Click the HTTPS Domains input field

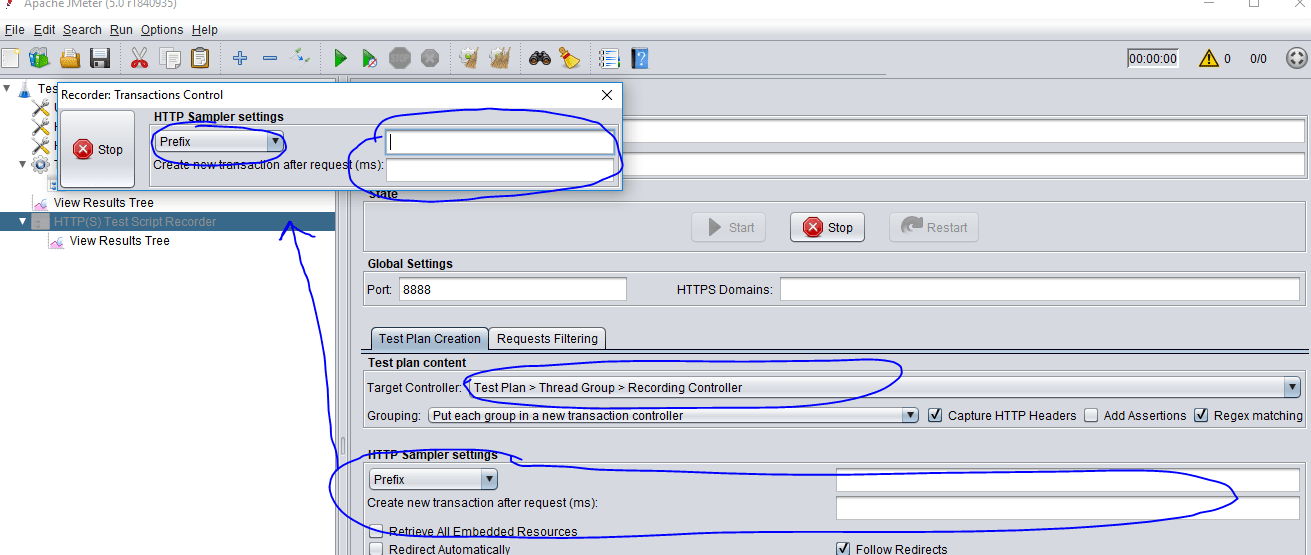1040,290
